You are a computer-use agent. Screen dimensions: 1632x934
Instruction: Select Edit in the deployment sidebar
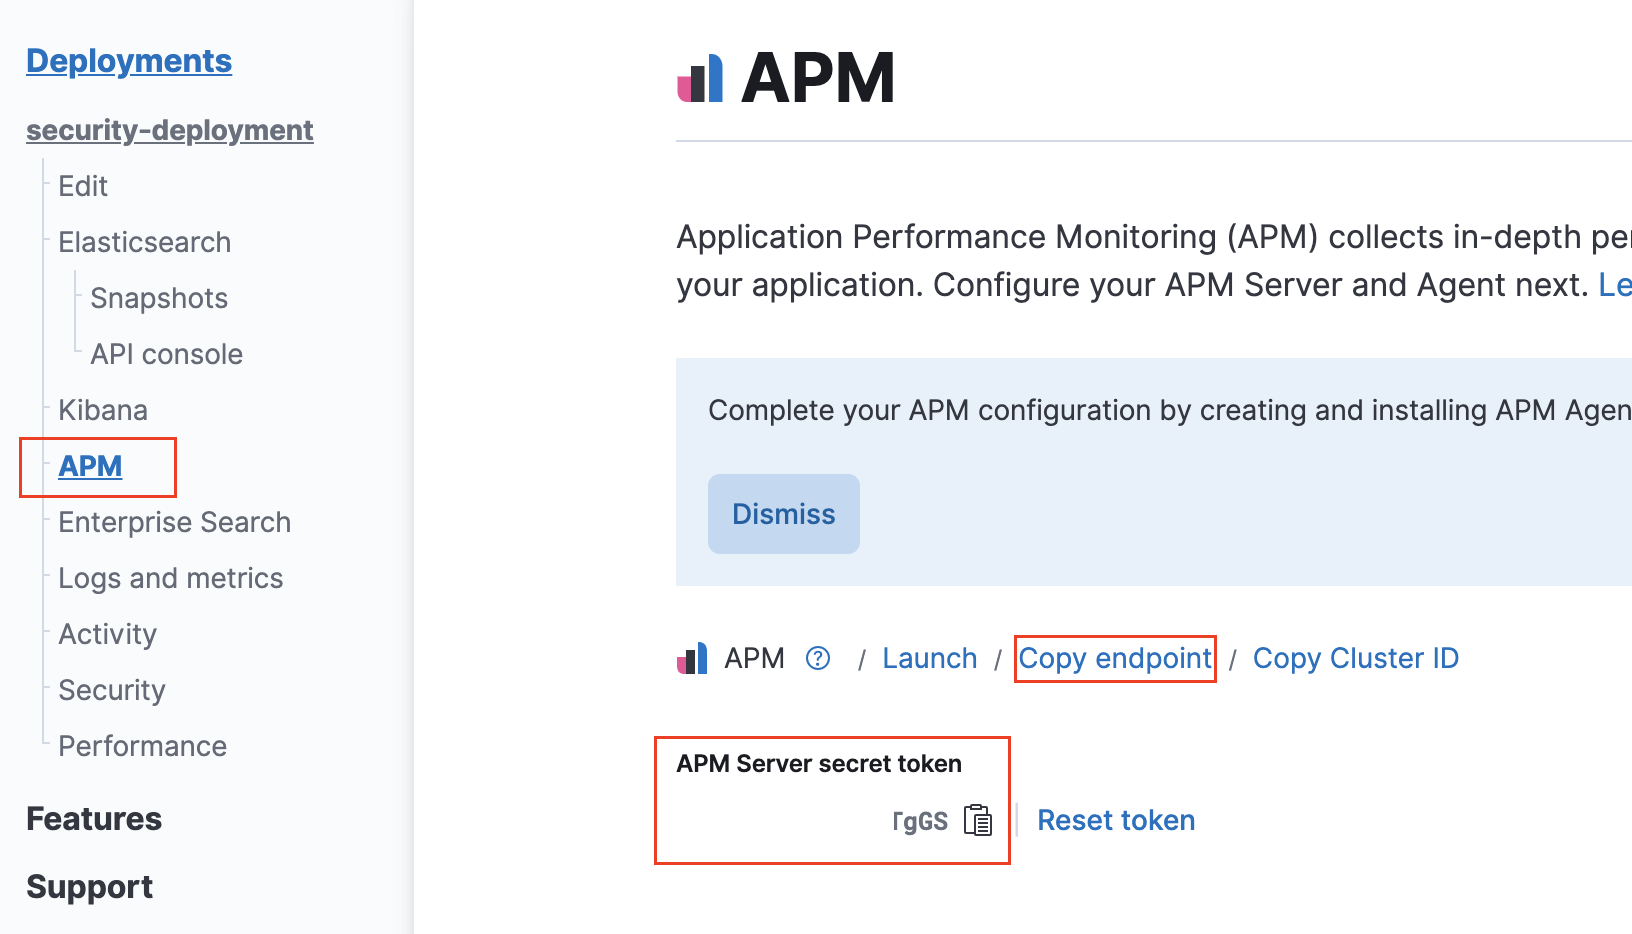click(x=82, y=185)
